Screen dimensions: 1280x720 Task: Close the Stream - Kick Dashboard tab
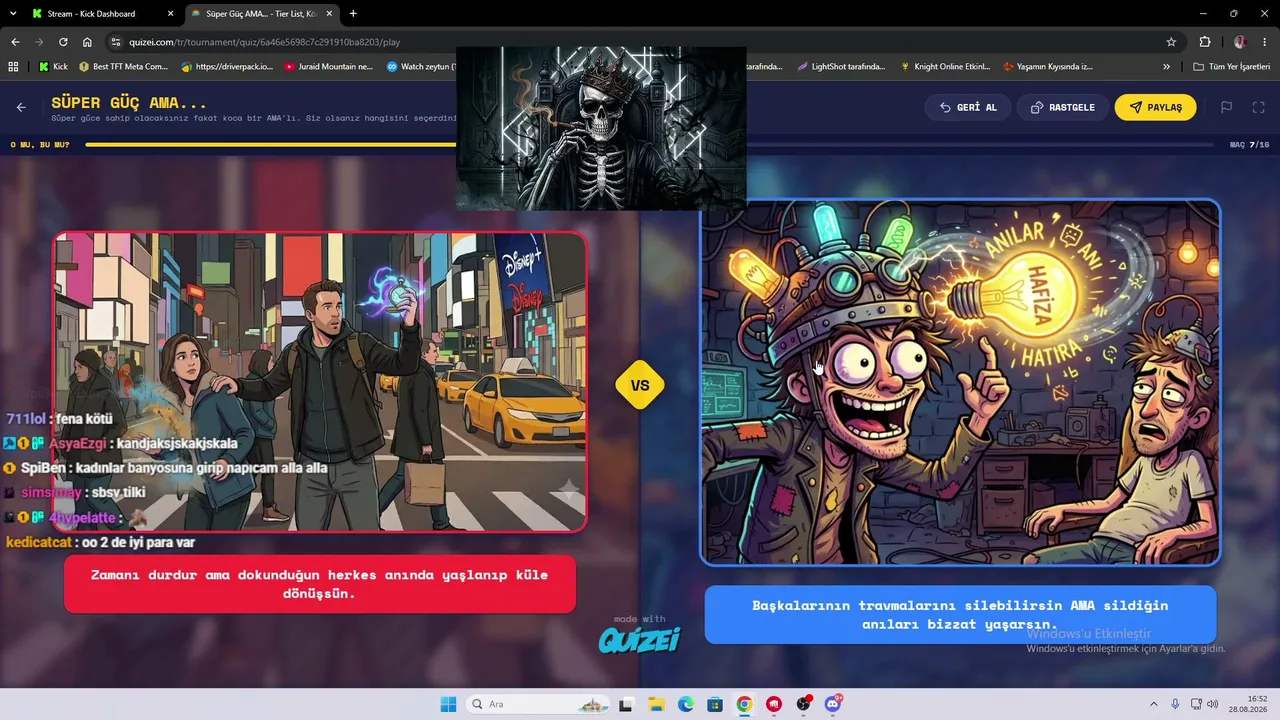click(170, 14)
